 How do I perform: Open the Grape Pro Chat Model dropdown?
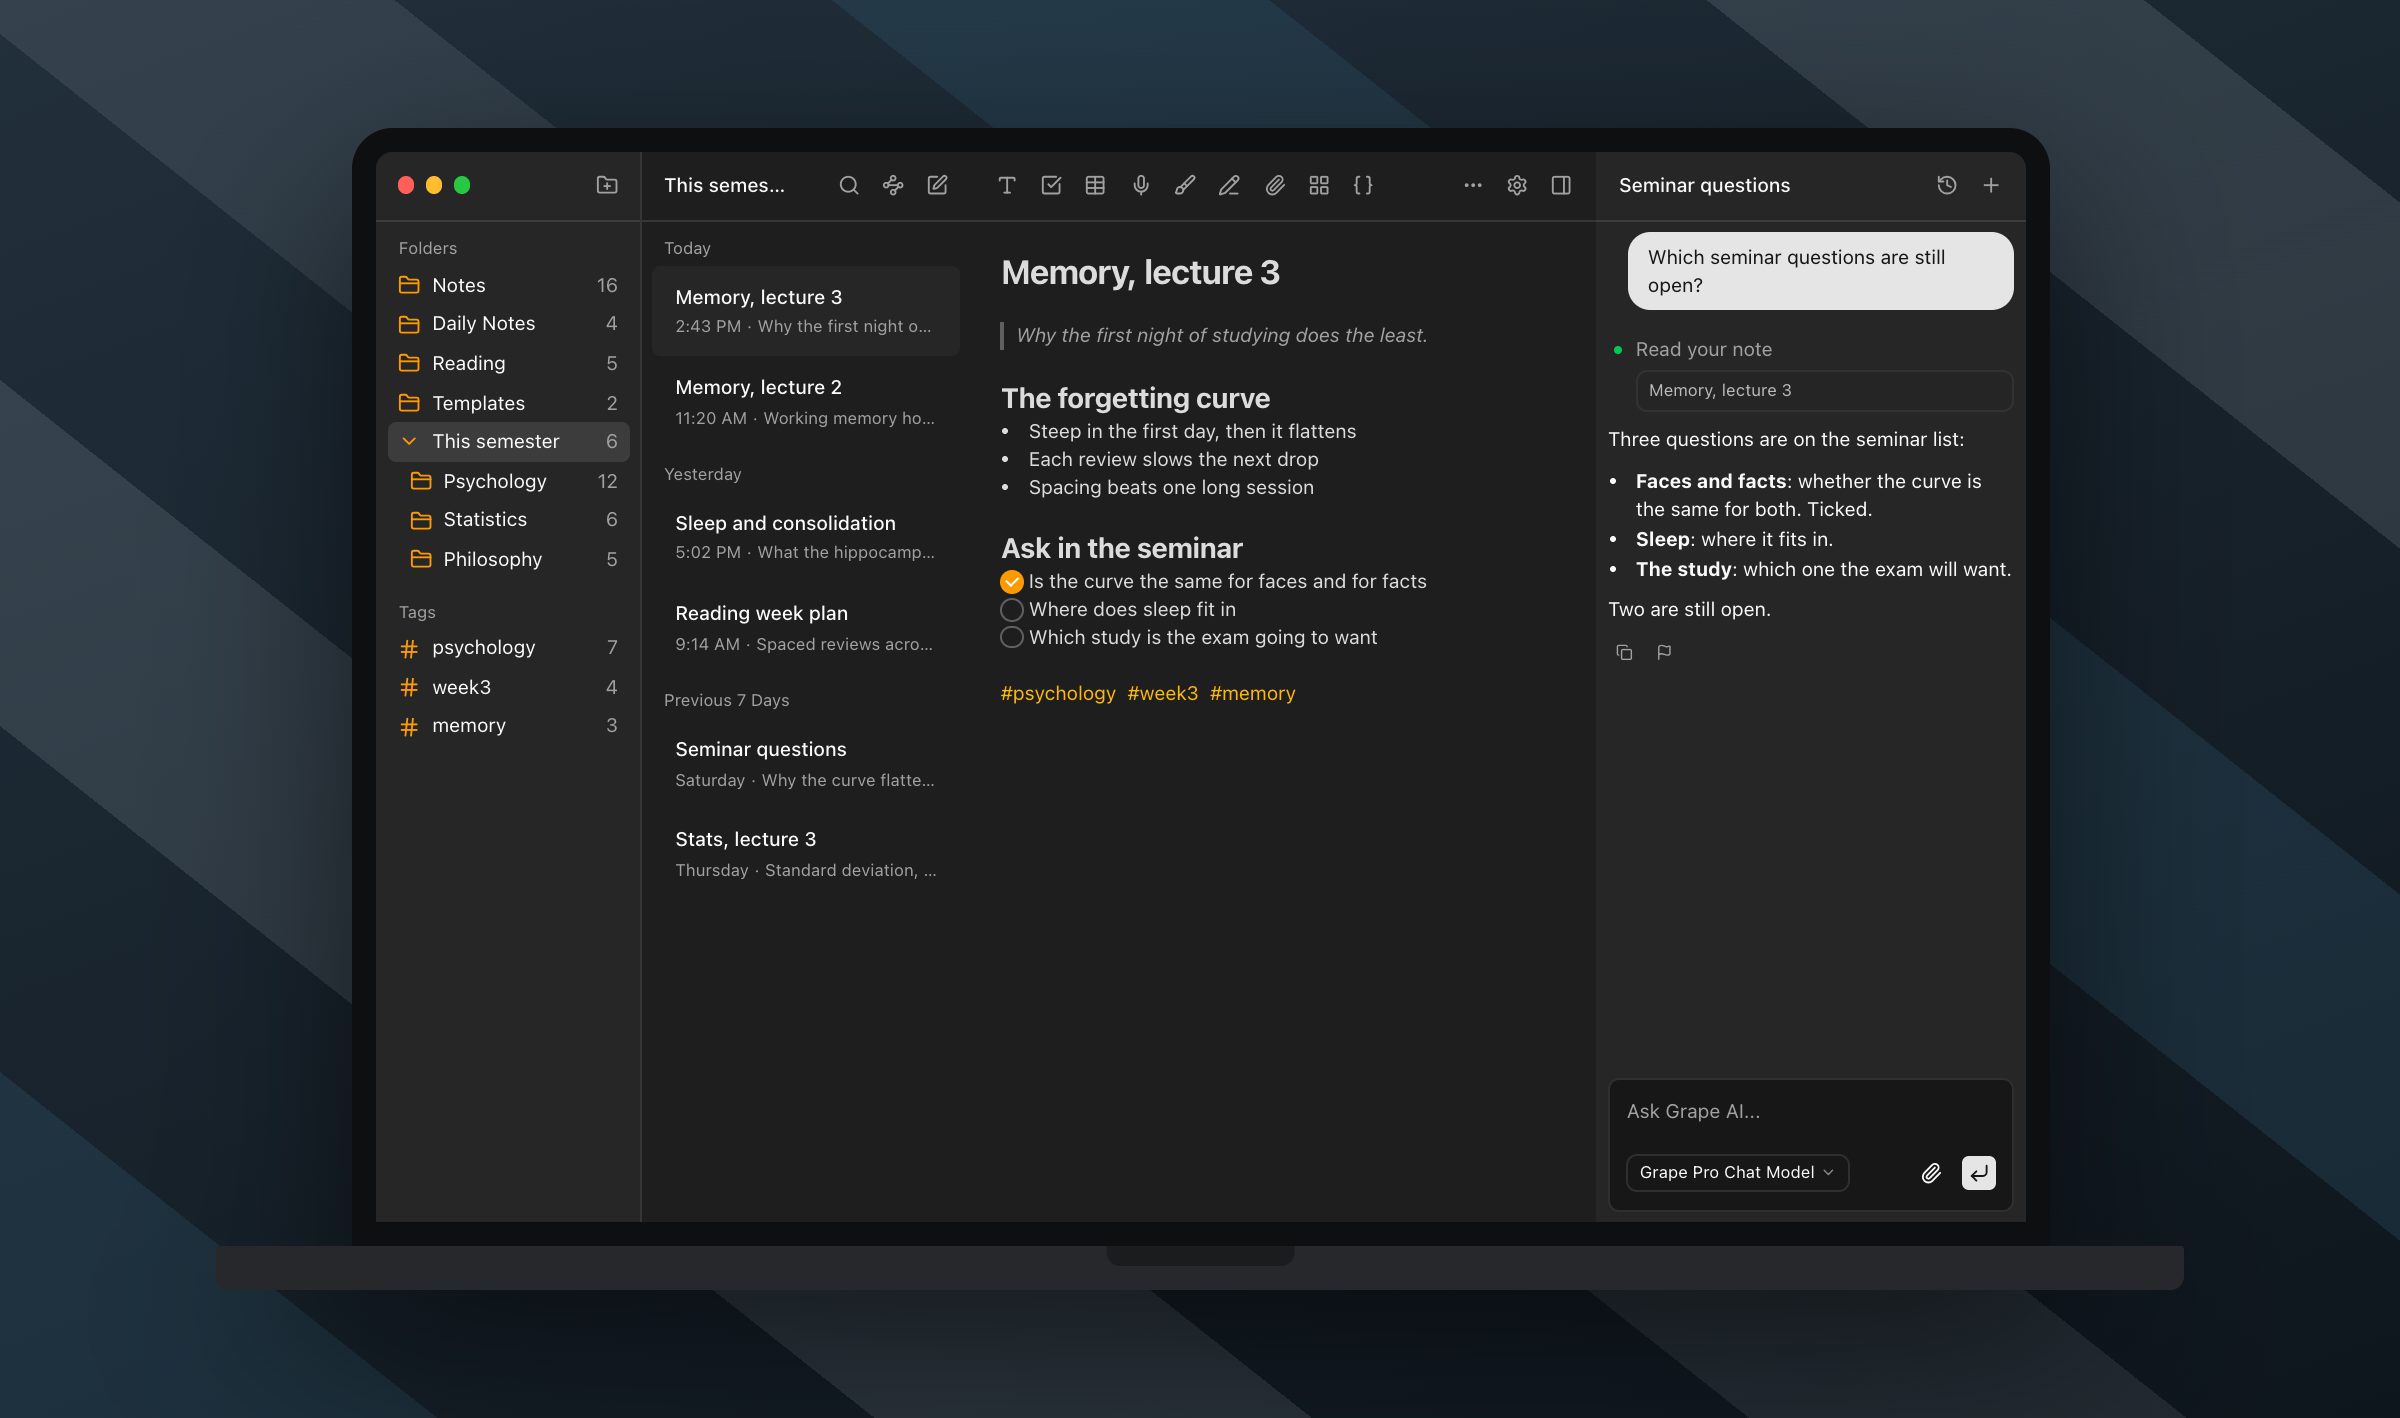coord(1737,1173)
